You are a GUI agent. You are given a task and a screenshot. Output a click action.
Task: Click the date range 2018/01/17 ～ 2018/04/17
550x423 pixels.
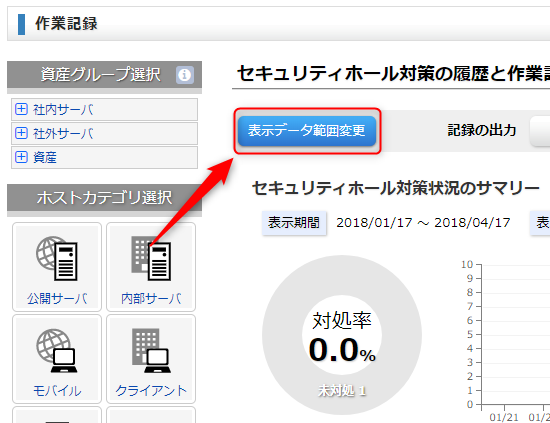click(423, 223)
